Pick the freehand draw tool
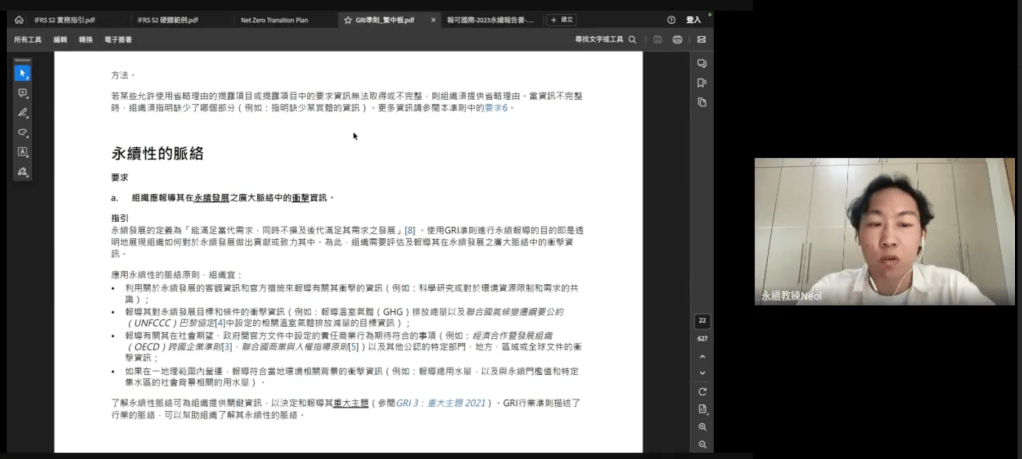 click(x=22, y=132)
